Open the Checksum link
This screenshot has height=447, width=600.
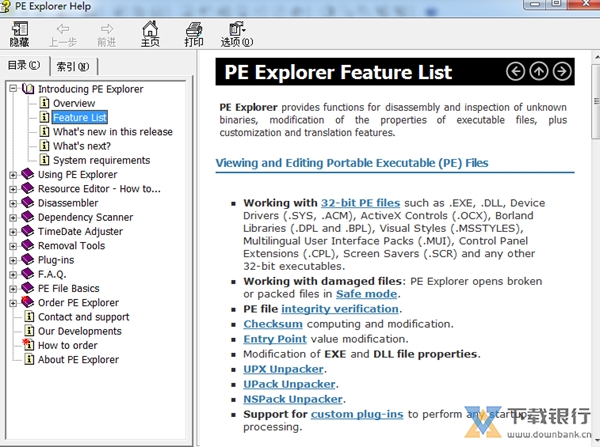273,324
